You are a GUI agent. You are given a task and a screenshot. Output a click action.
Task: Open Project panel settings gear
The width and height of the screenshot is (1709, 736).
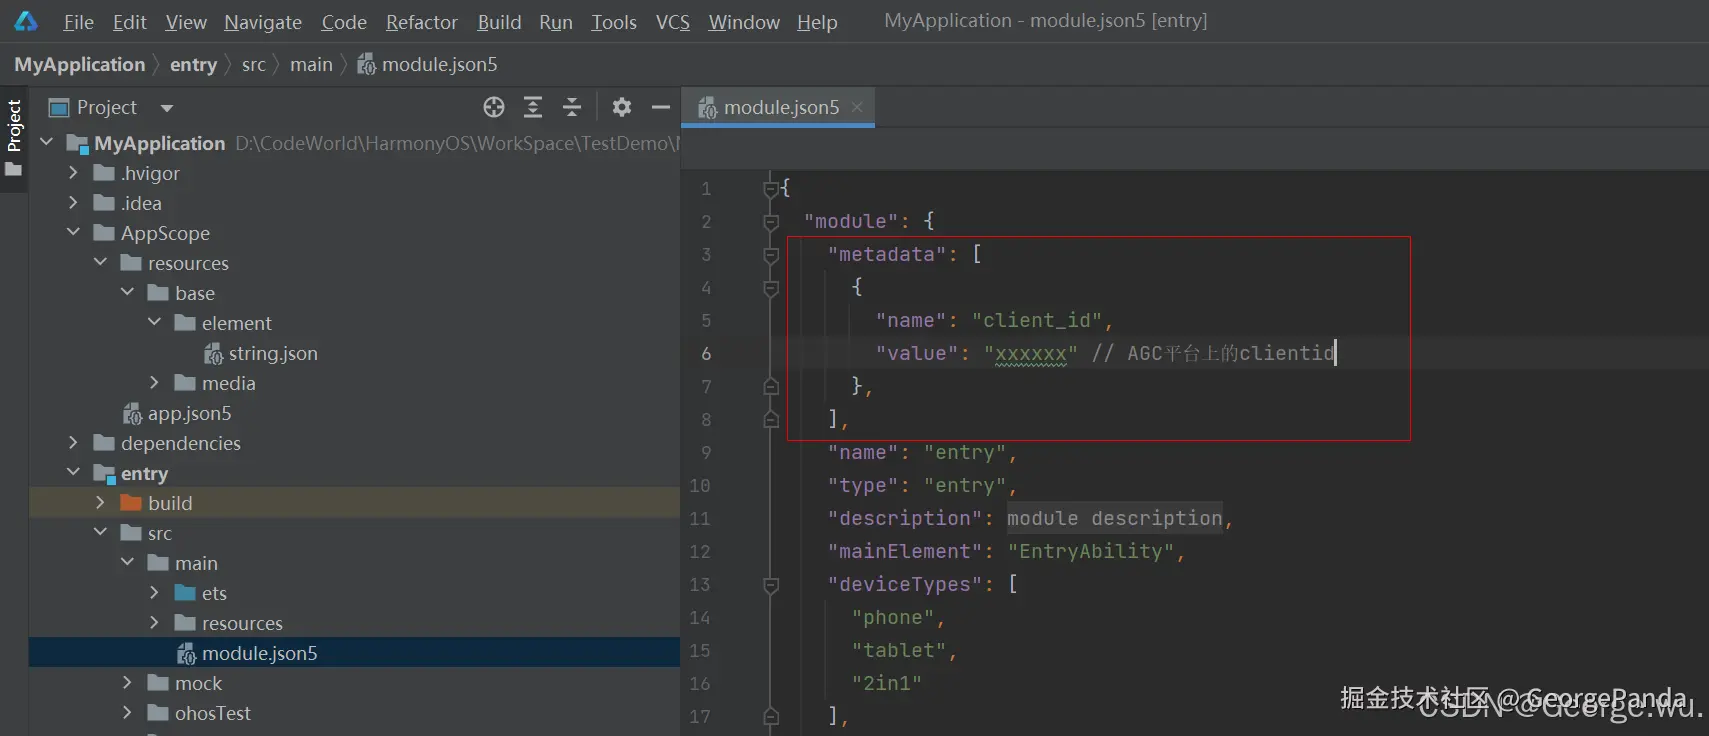[x=622, y=107]
